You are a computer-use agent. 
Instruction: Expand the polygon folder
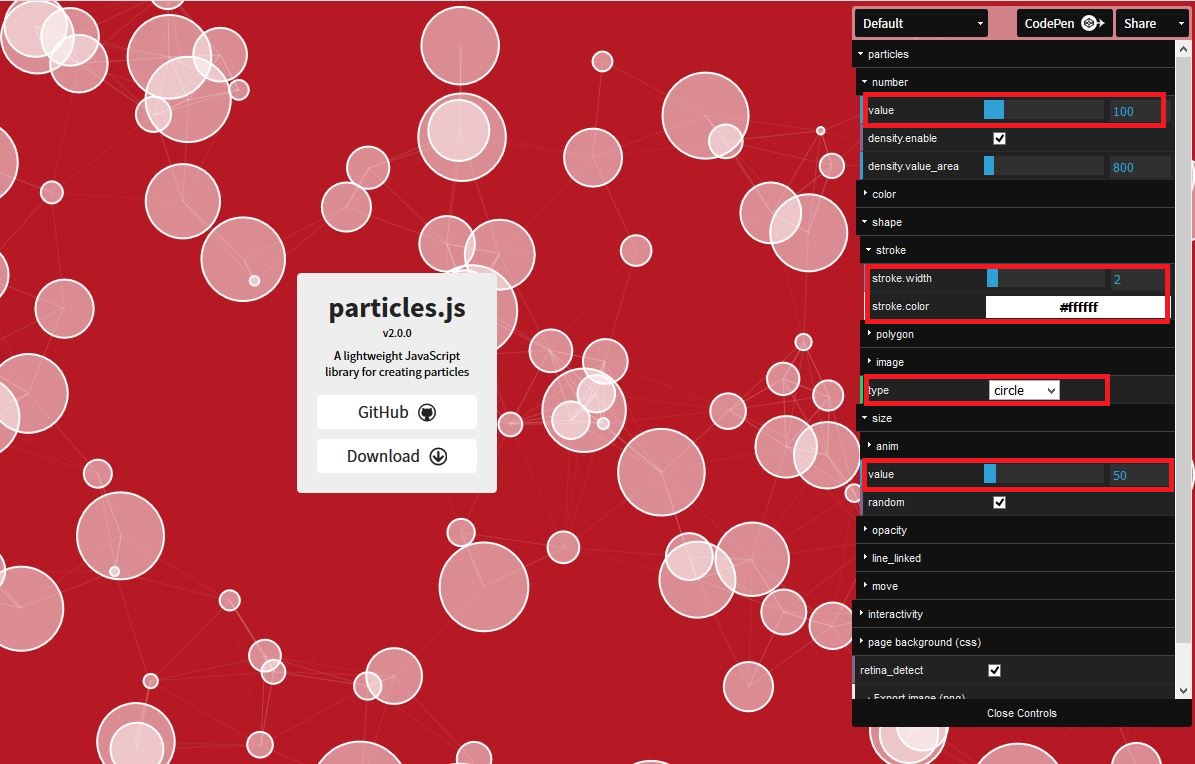click(1019, 334)
